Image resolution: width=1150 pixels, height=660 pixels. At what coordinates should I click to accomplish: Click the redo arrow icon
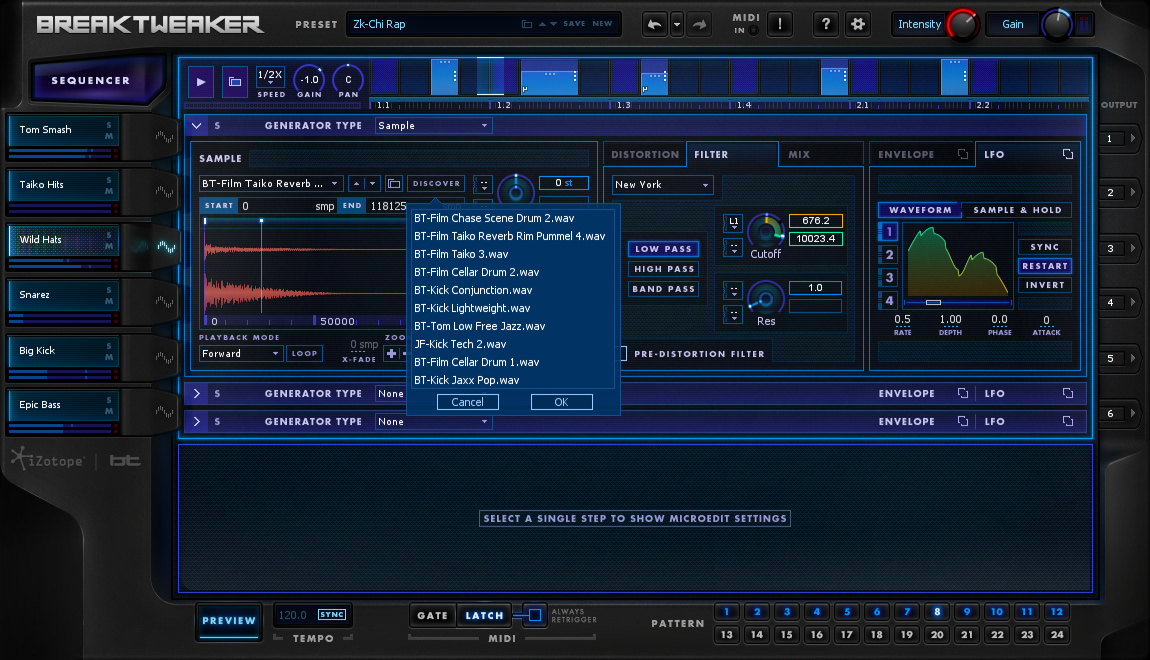point(700,24)
